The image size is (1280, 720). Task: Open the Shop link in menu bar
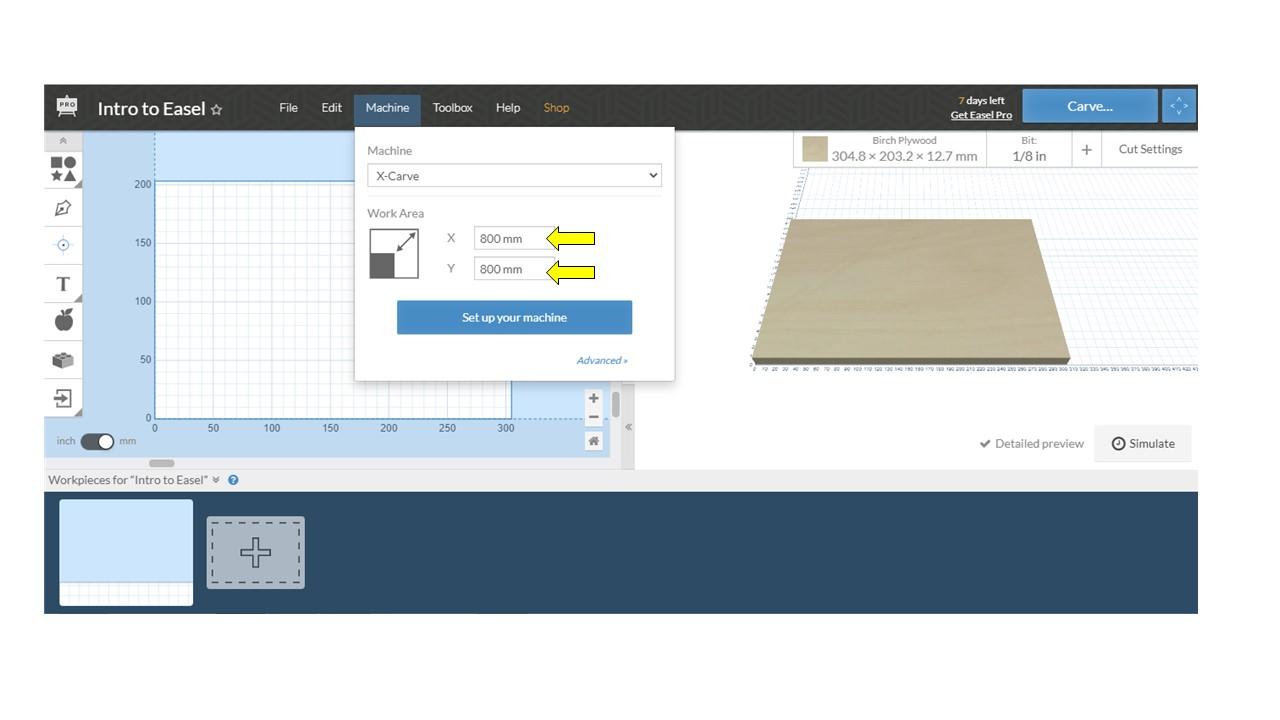coord(556,108)
